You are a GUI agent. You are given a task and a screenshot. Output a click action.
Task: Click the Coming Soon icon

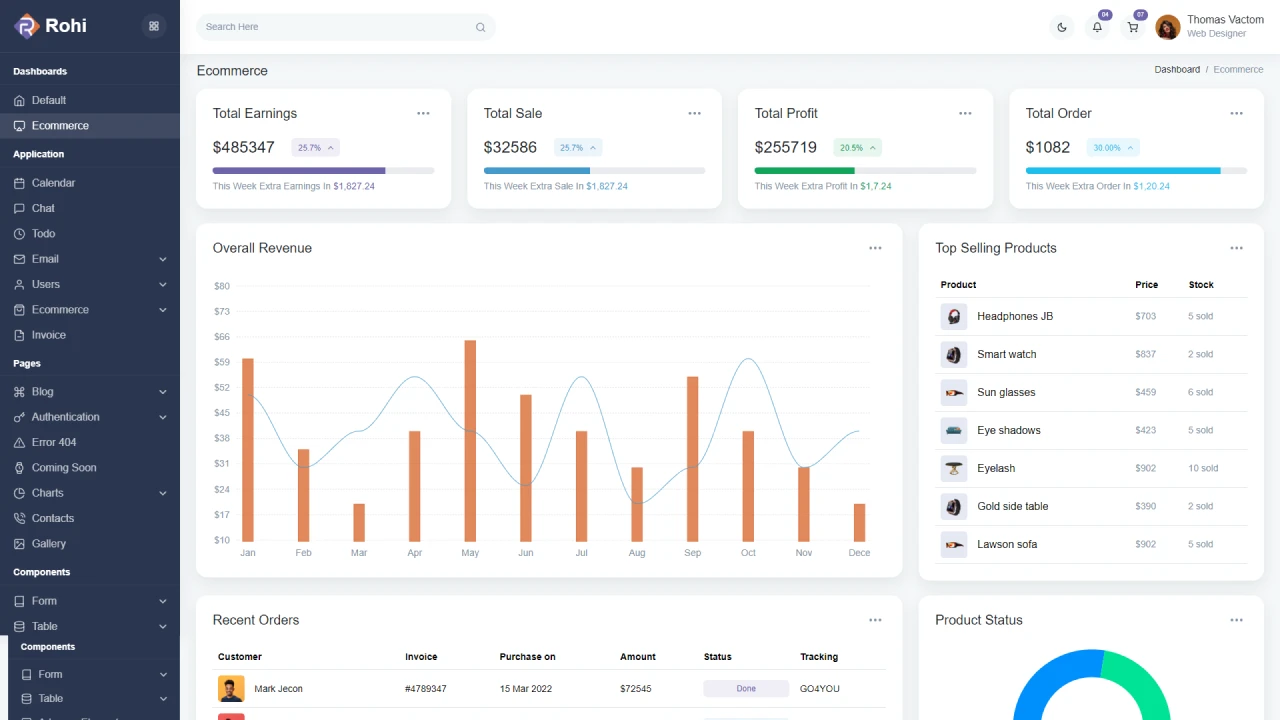(19, 468)
